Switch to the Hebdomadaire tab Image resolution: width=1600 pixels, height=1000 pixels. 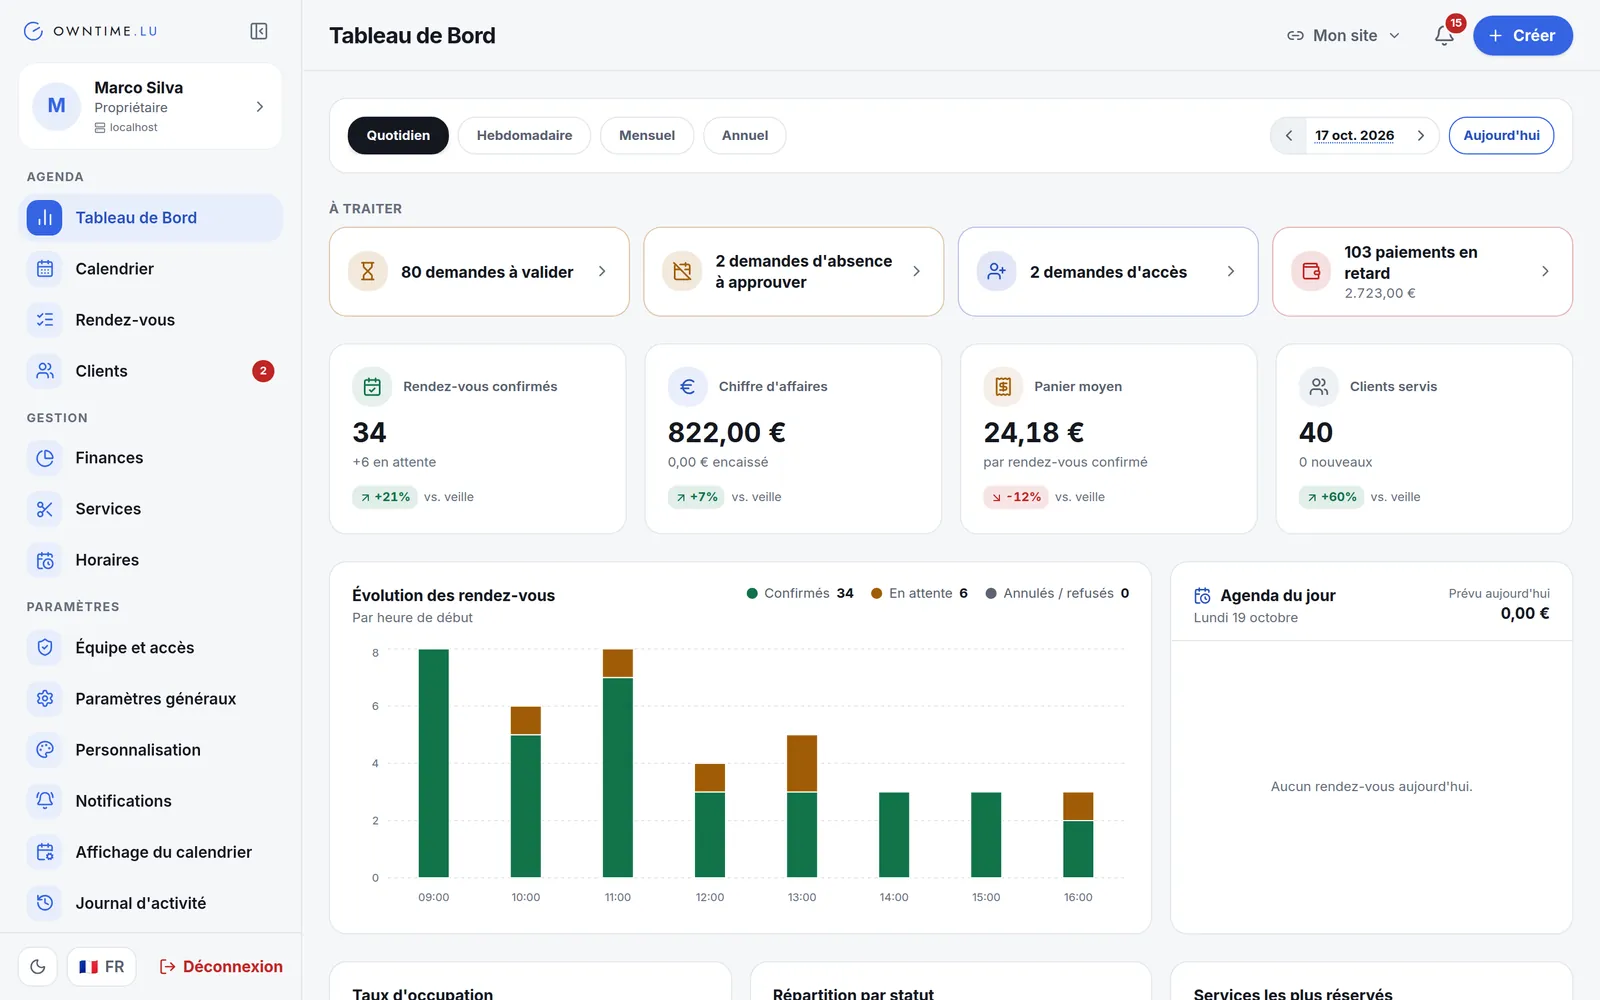(524, 136)
